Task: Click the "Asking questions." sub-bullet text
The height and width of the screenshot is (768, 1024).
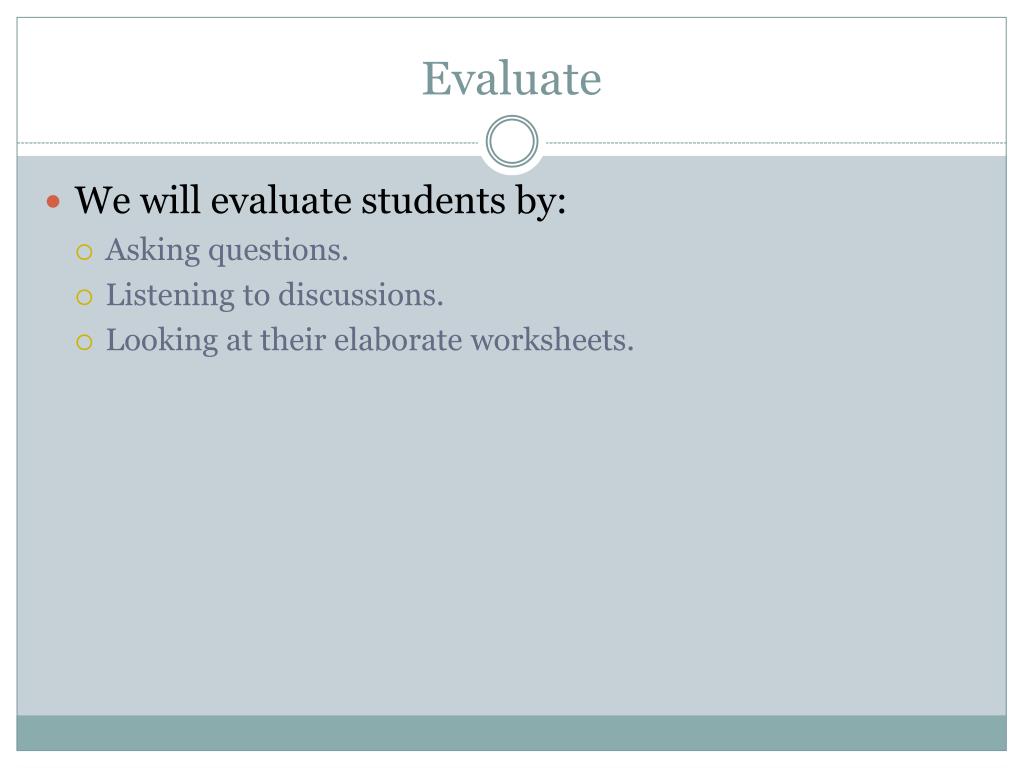Action: pos(227,250)
